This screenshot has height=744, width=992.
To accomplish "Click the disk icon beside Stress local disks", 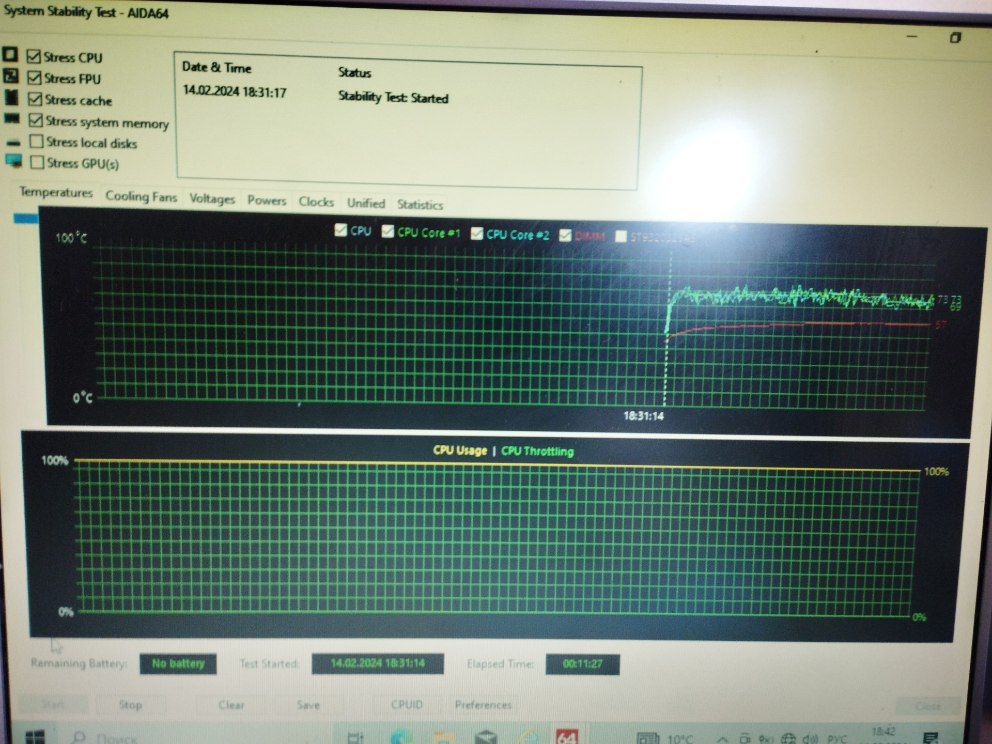I will [x=13, y=142].
